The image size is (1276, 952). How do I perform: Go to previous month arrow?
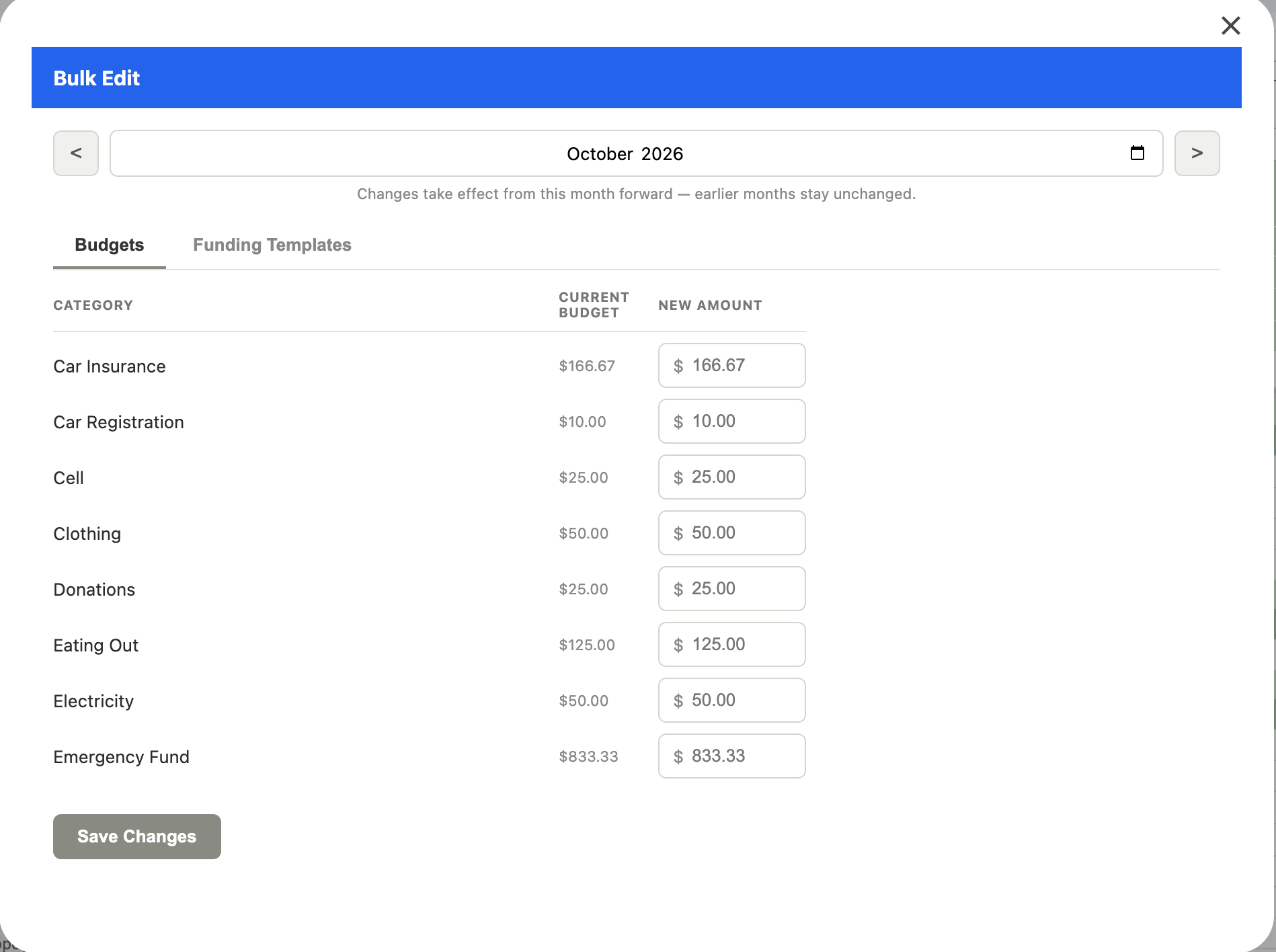click(76, 153)
